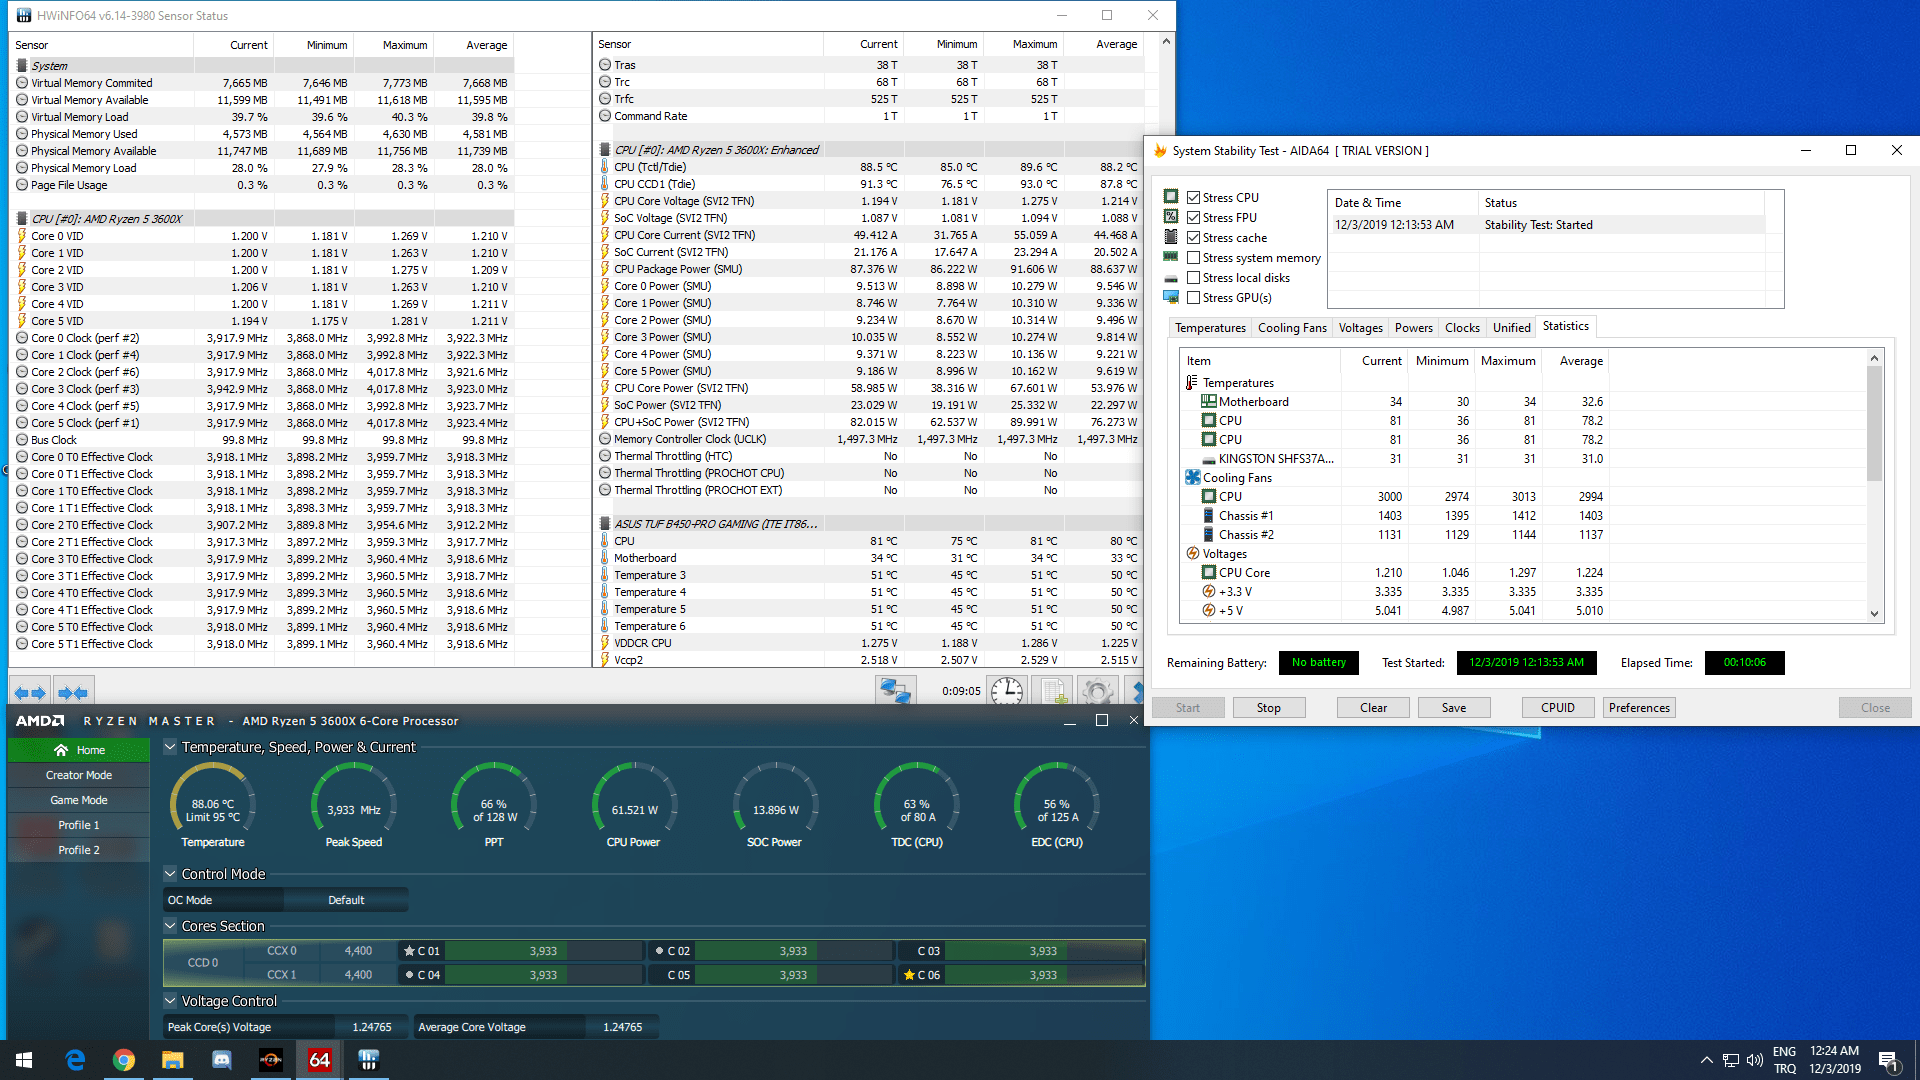Viewport: 1920px width, 1080px height.
Task: Click the expand columns arrows icon in HWiNFO
Action: pos(30,692)
